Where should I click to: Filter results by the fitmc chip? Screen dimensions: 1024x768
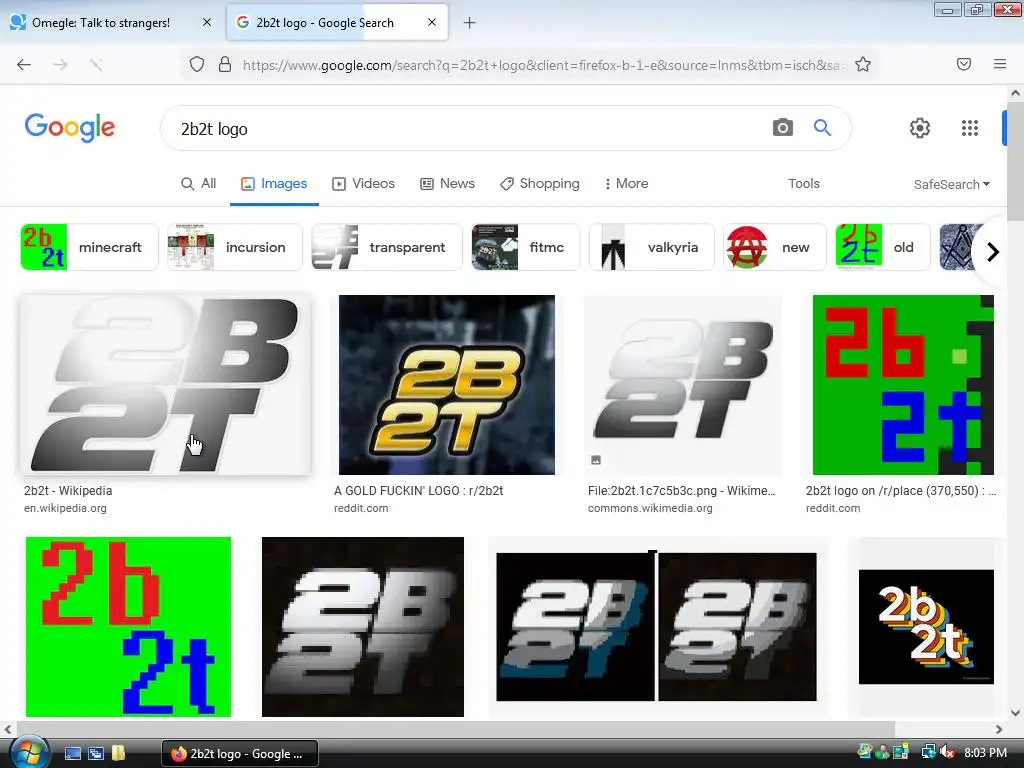[526, 247]
